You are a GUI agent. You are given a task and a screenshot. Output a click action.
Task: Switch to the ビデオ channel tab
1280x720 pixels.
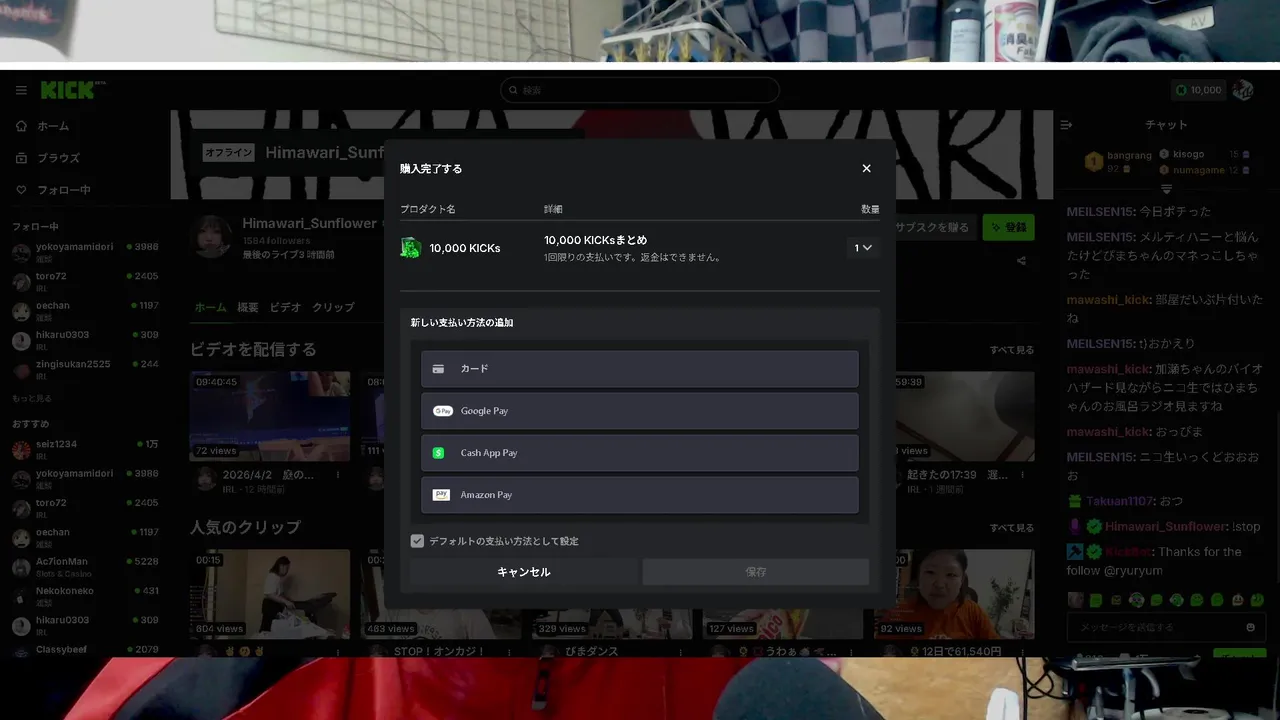click(x=285, y=308)
